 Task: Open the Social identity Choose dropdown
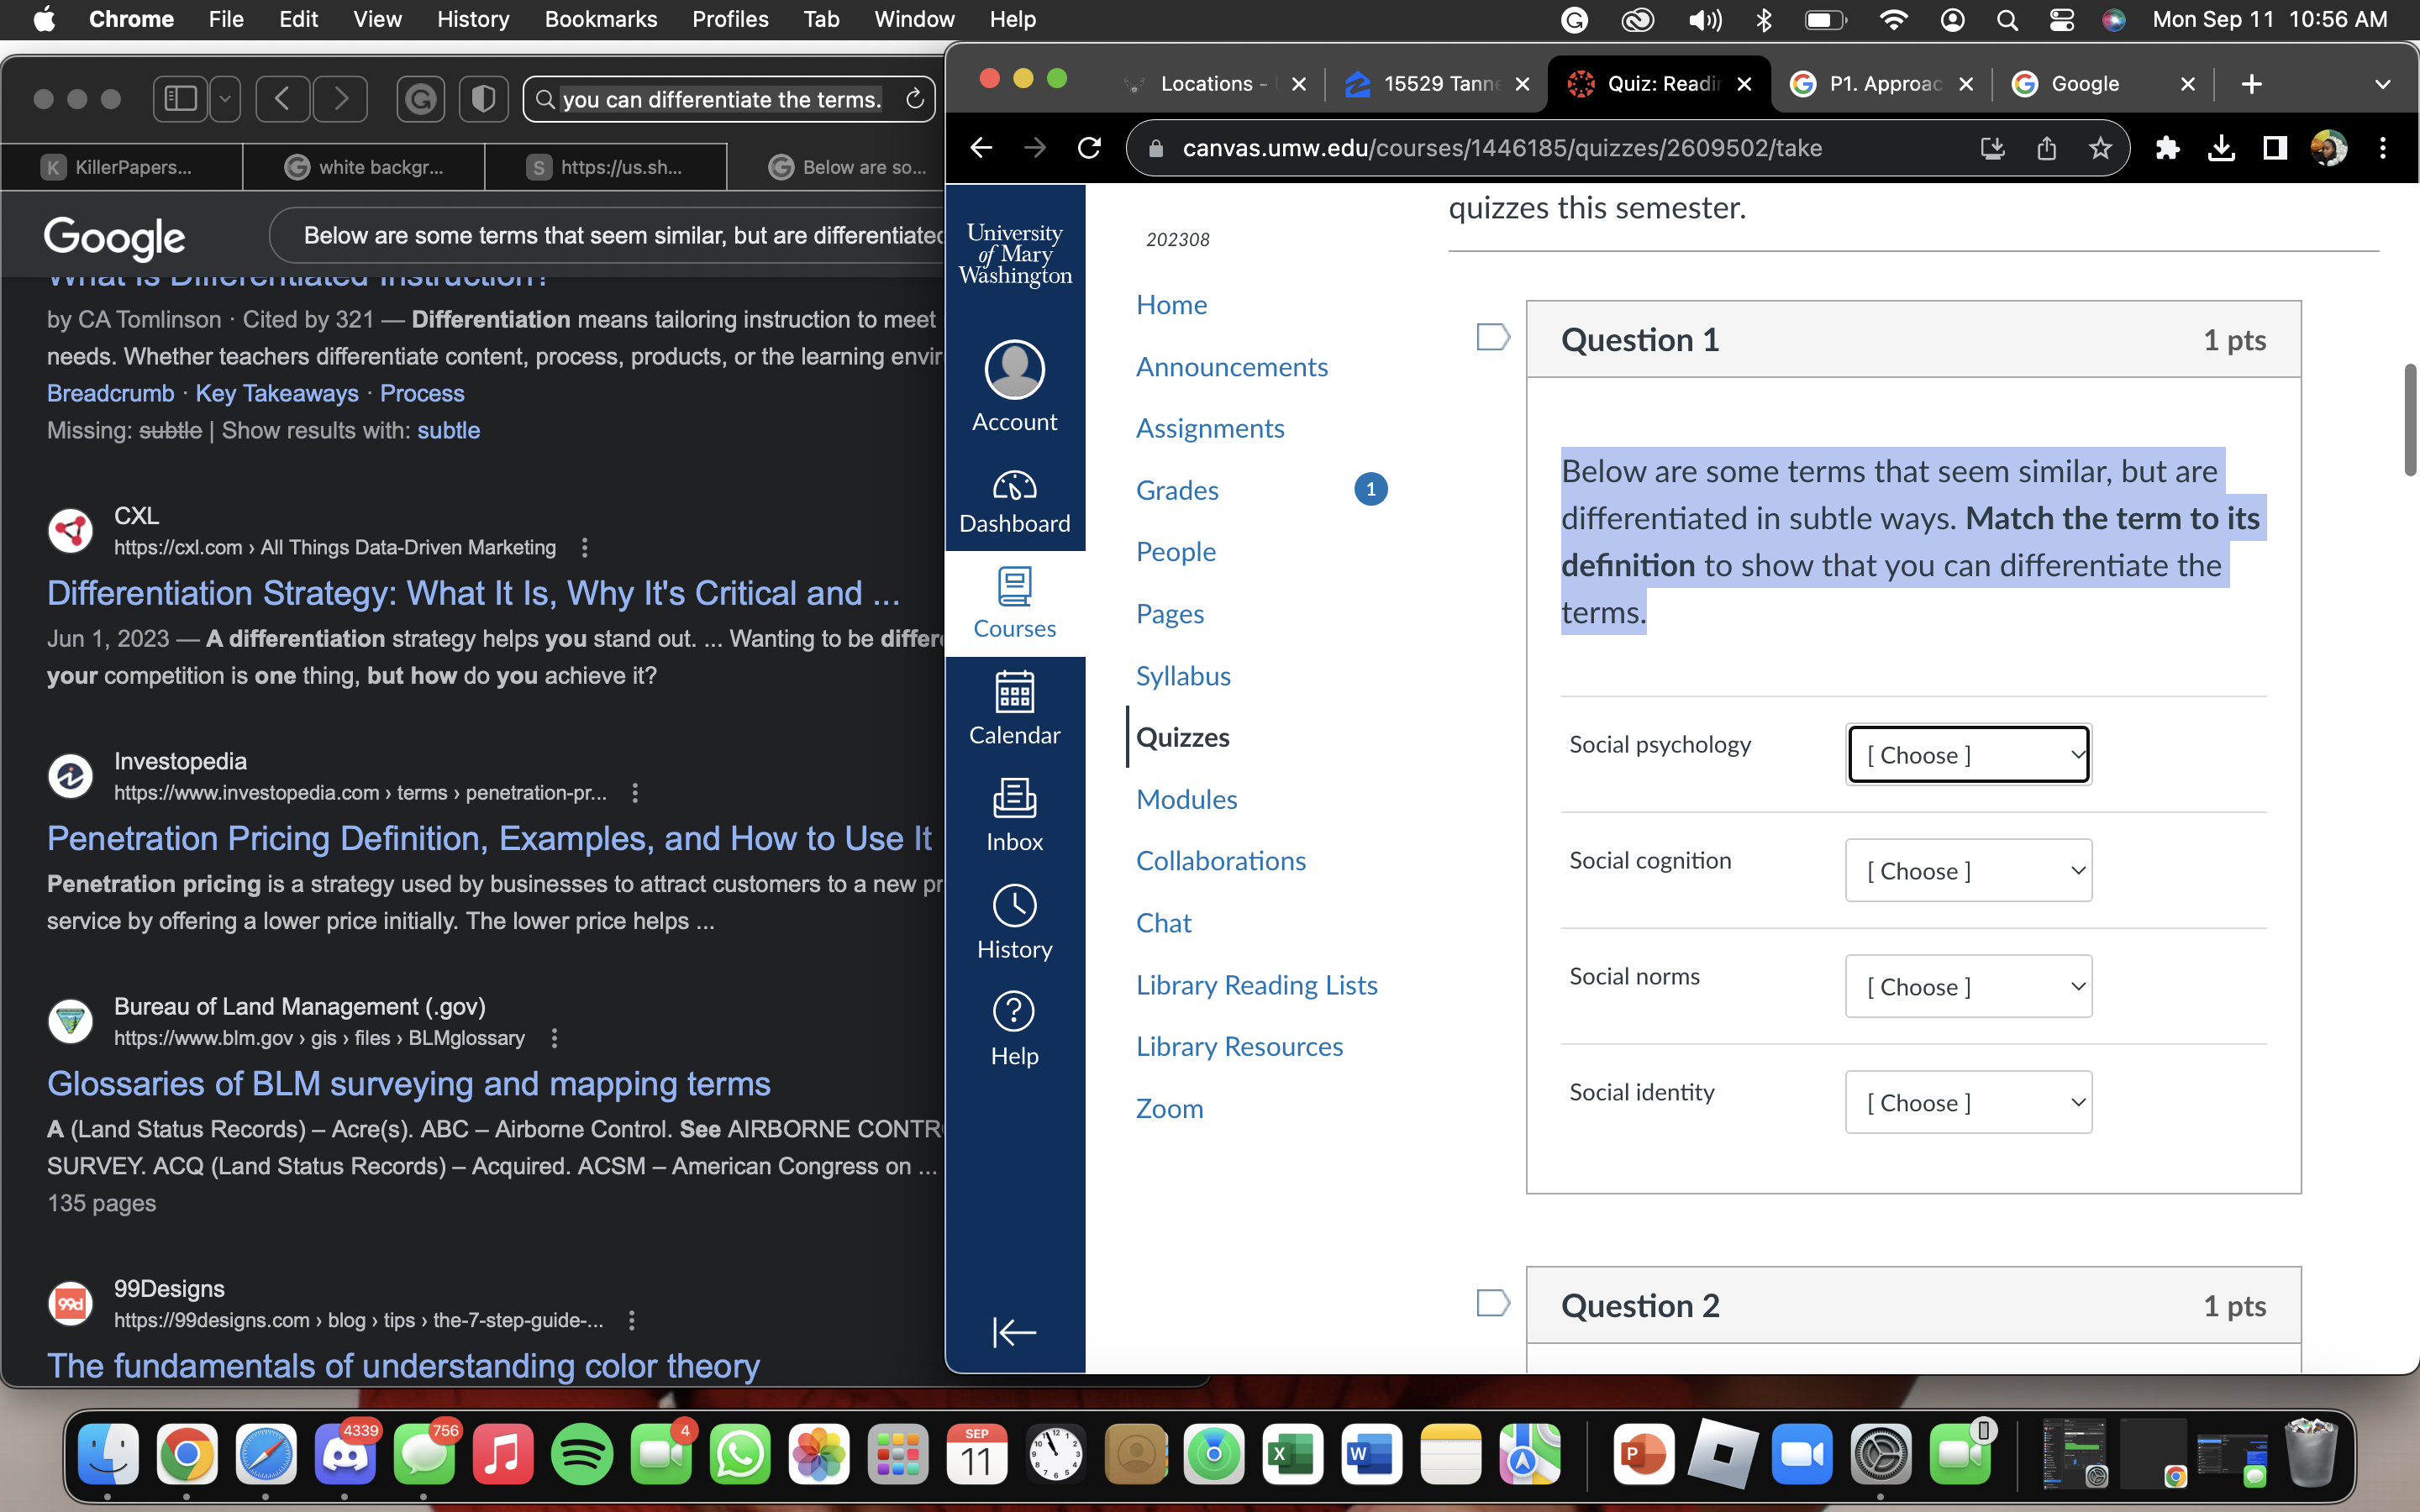click(1968, 1102)
